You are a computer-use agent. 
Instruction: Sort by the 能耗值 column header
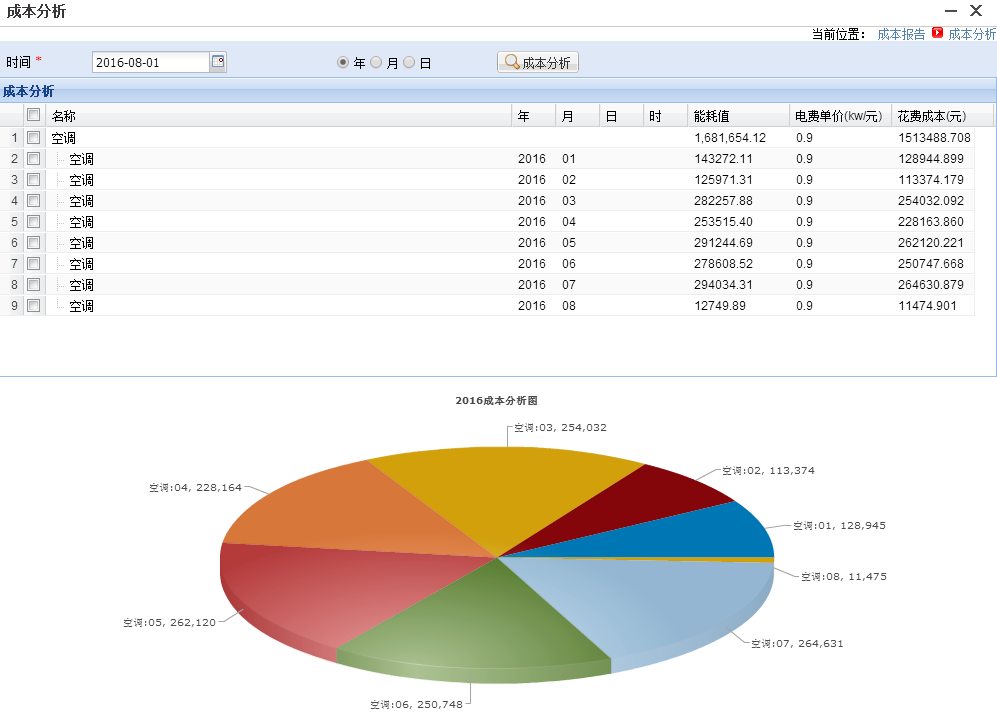coord(711,116)
